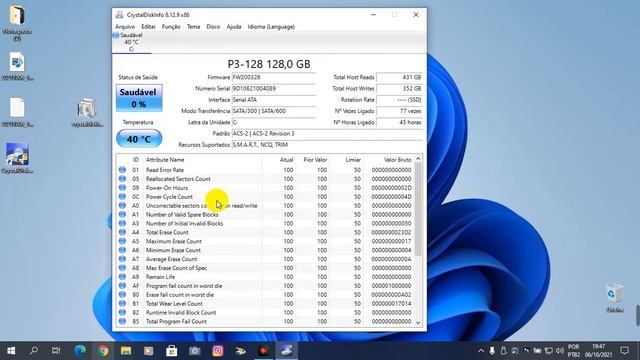
Task: Click the Saudável 0 % health status button
Action: point(139,98)
